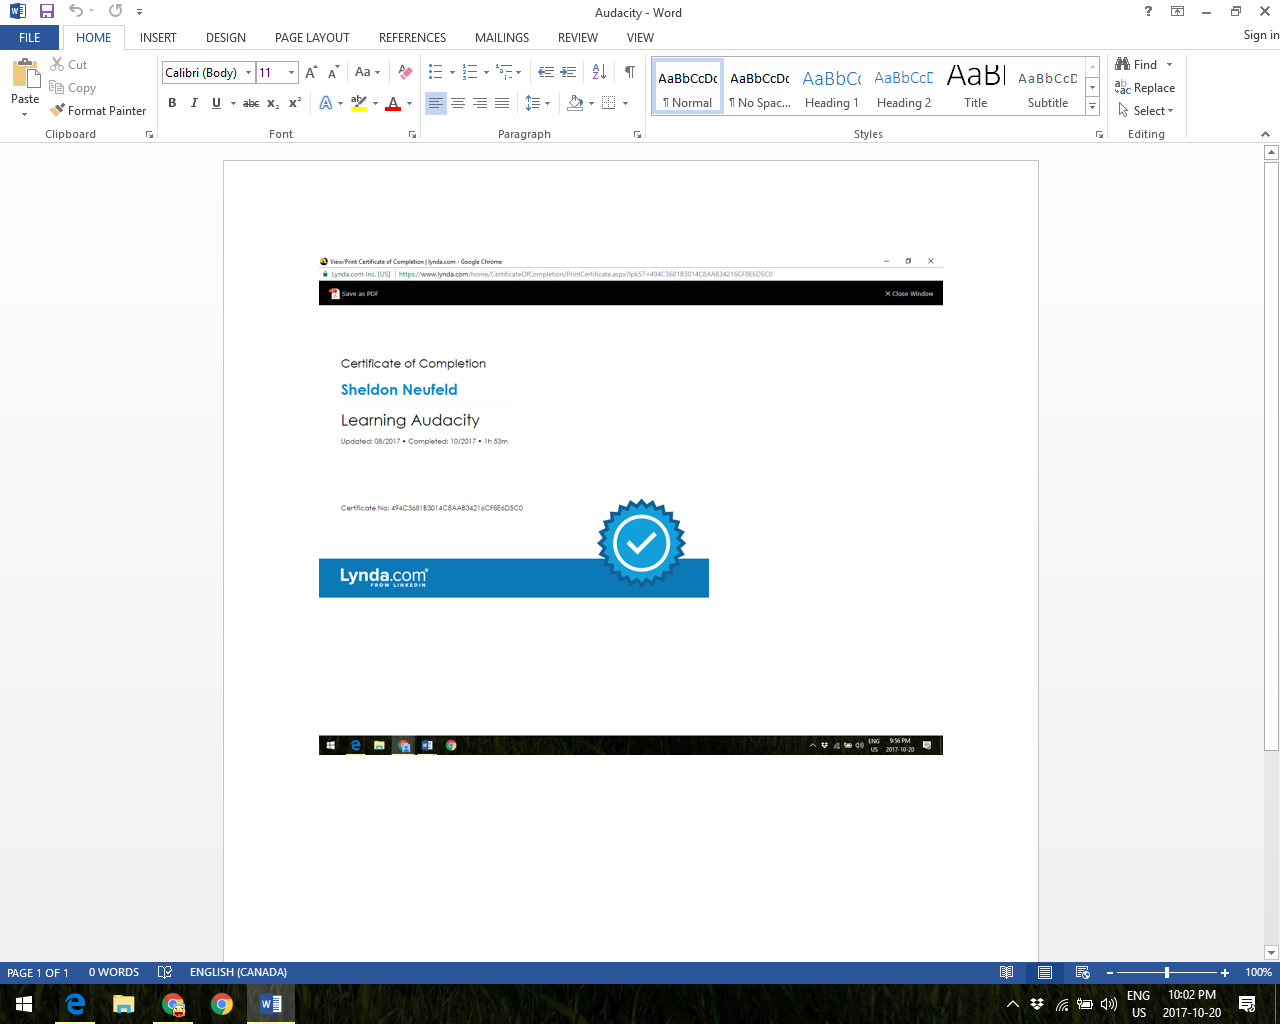
Task: Click the Shrink Font icon
Action: (x=333, y=72)
